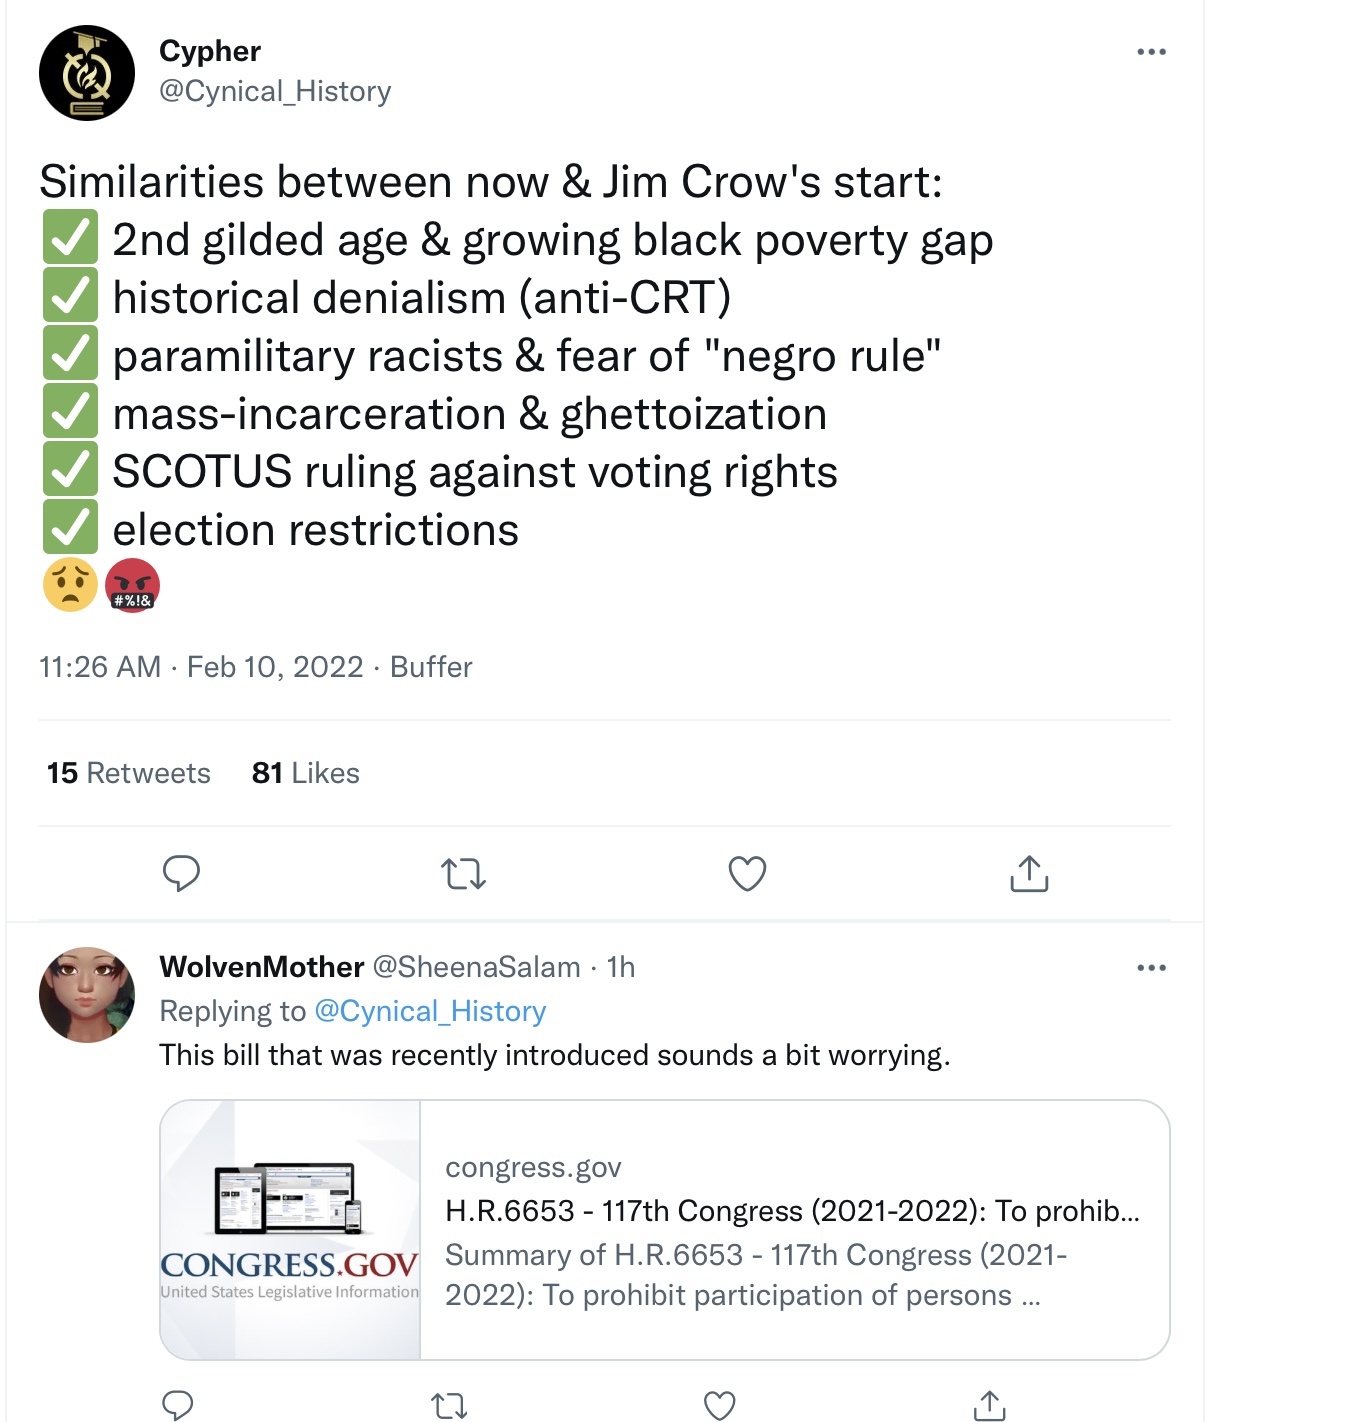View the 81 Likes list
Screen dimensions: 1368x1422
(x=306, y=773)
